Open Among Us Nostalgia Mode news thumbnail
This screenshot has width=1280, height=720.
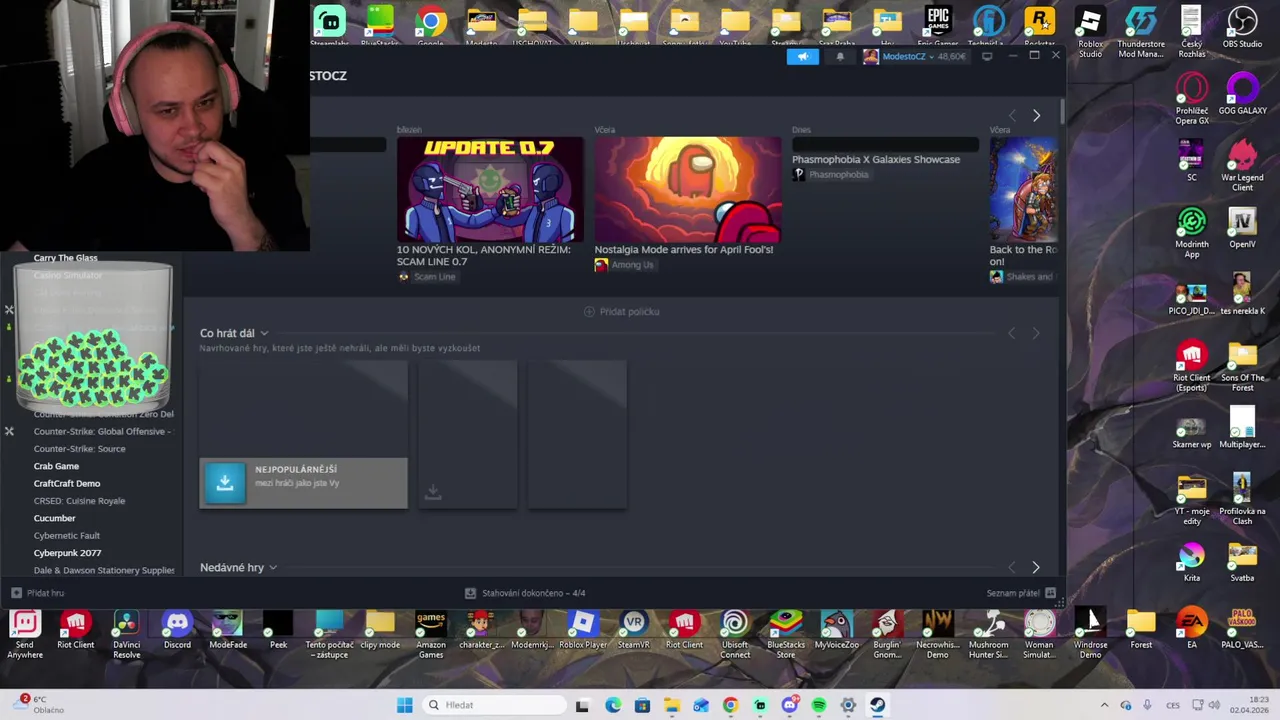click(687, 190)
